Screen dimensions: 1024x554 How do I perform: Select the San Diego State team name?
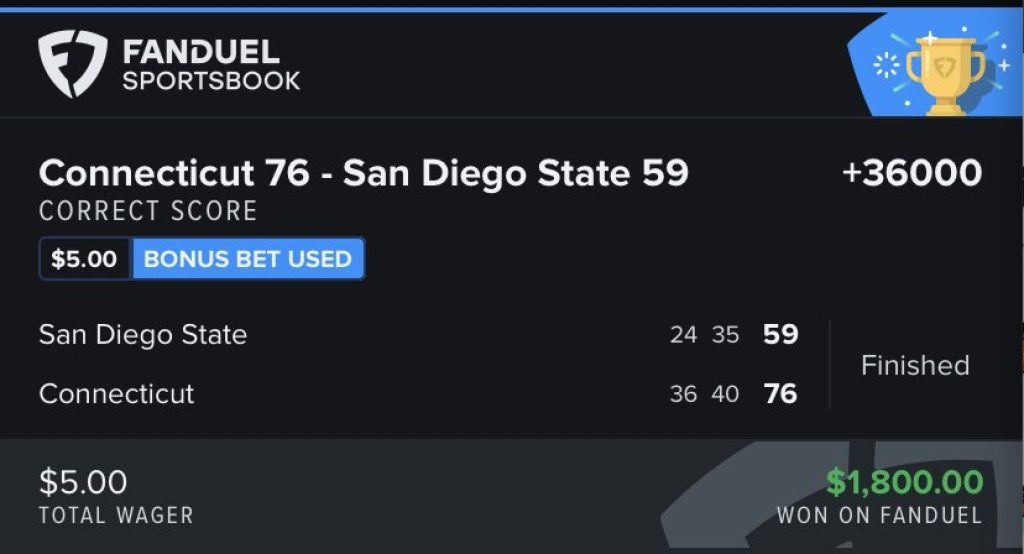[x=143, y=334]
